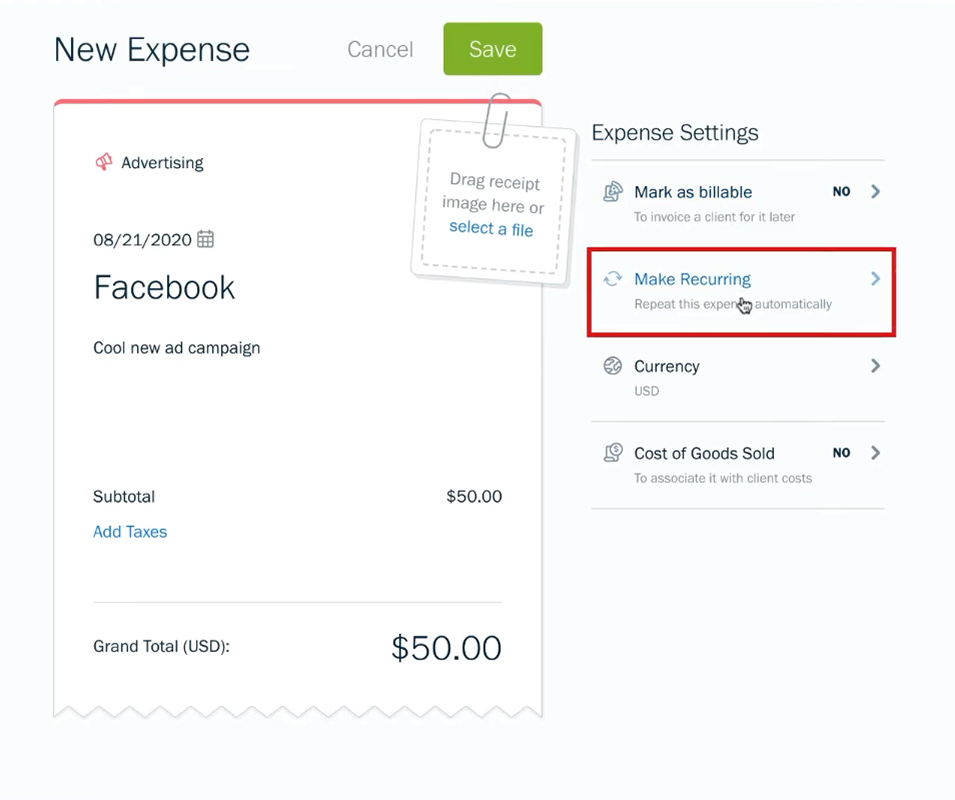Expand Make Recurring using its chevron arrow

tap(875, 279)
